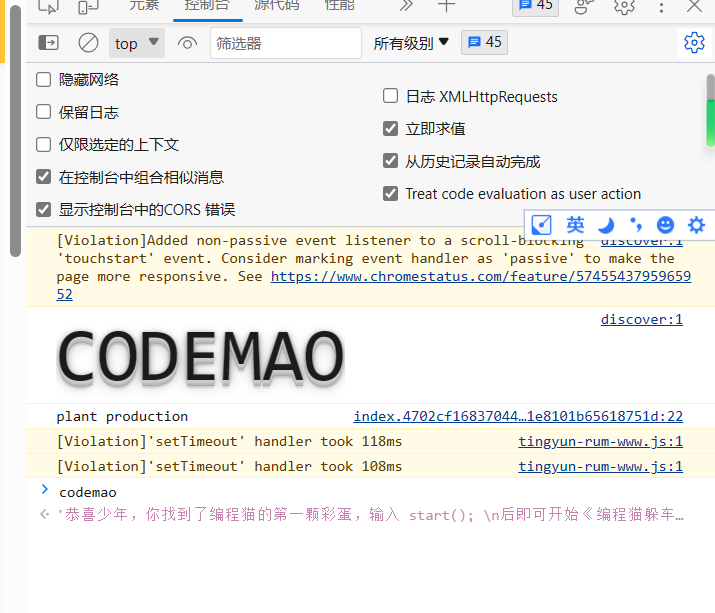Open the DevTools settings gear in top bar
Image resolution: width=715 pixels, height=613 pixels.
[x=624, y=6]
